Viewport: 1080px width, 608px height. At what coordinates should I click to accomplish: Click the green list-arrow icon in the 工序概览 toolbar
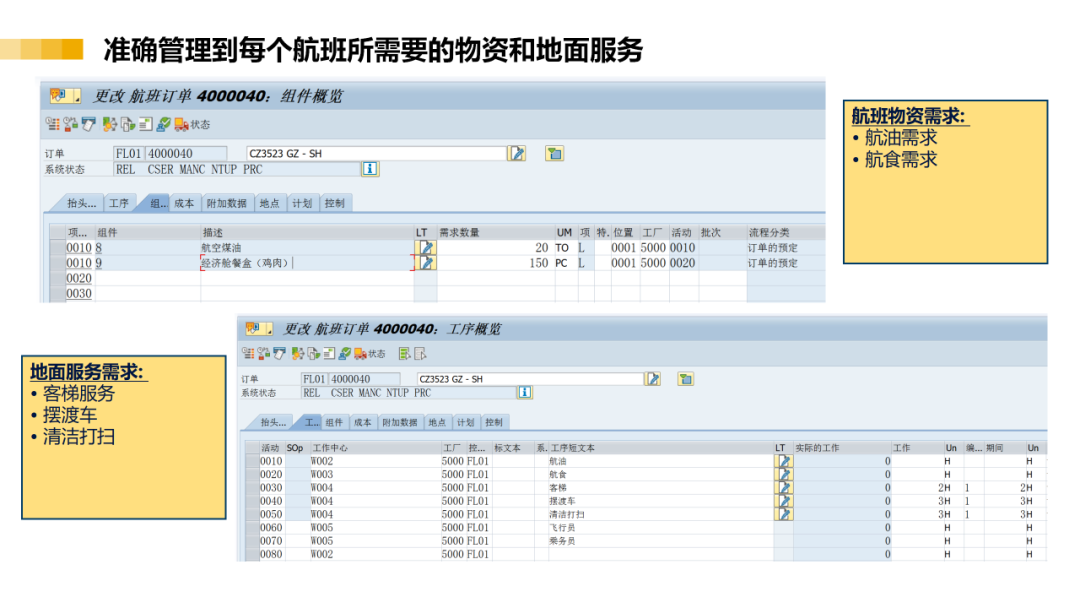(405, 353)
